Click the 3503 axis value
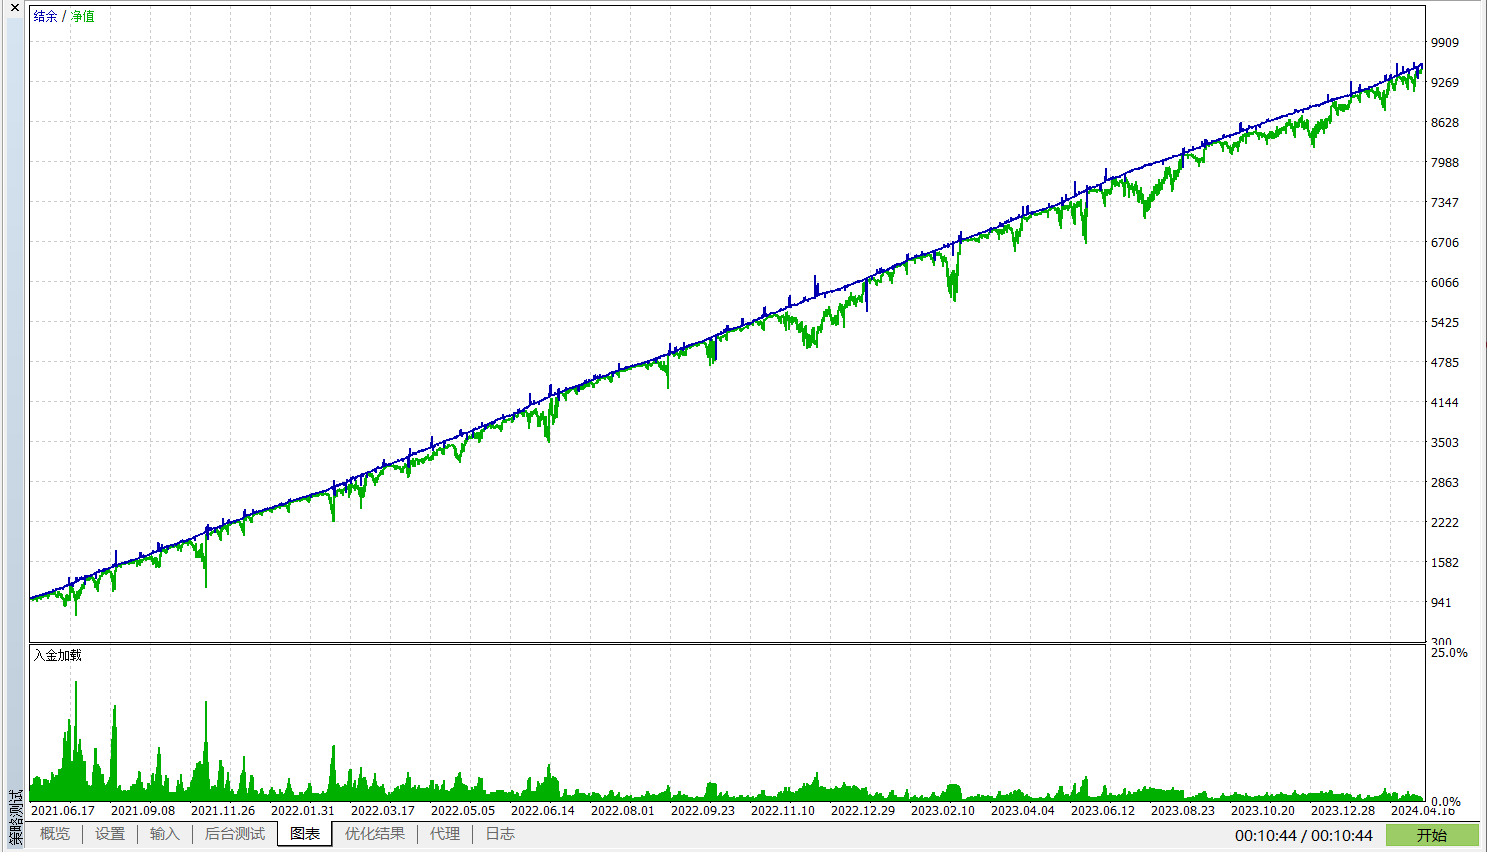Screen dimensions: 1487x852 coord(1445,443)
